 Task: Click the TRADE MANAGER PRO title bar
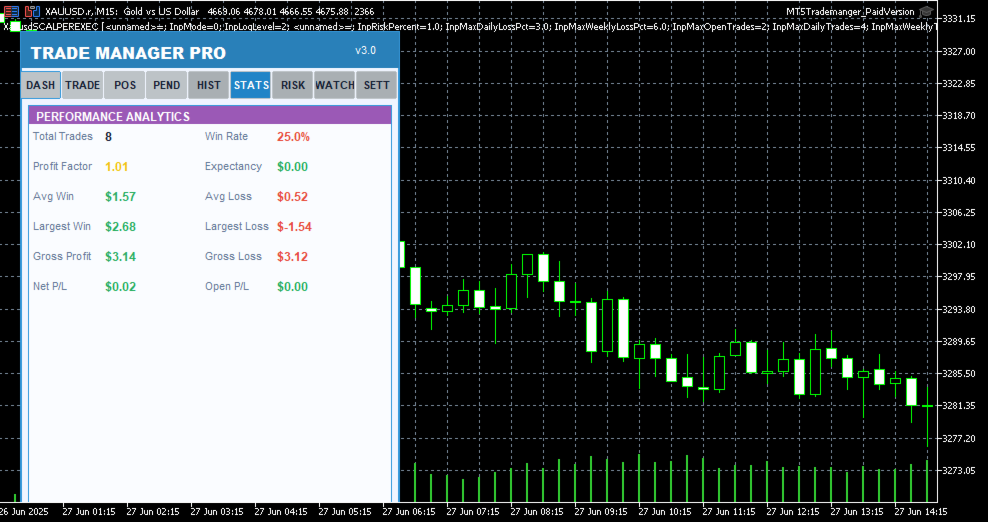[x=210, y=52]
